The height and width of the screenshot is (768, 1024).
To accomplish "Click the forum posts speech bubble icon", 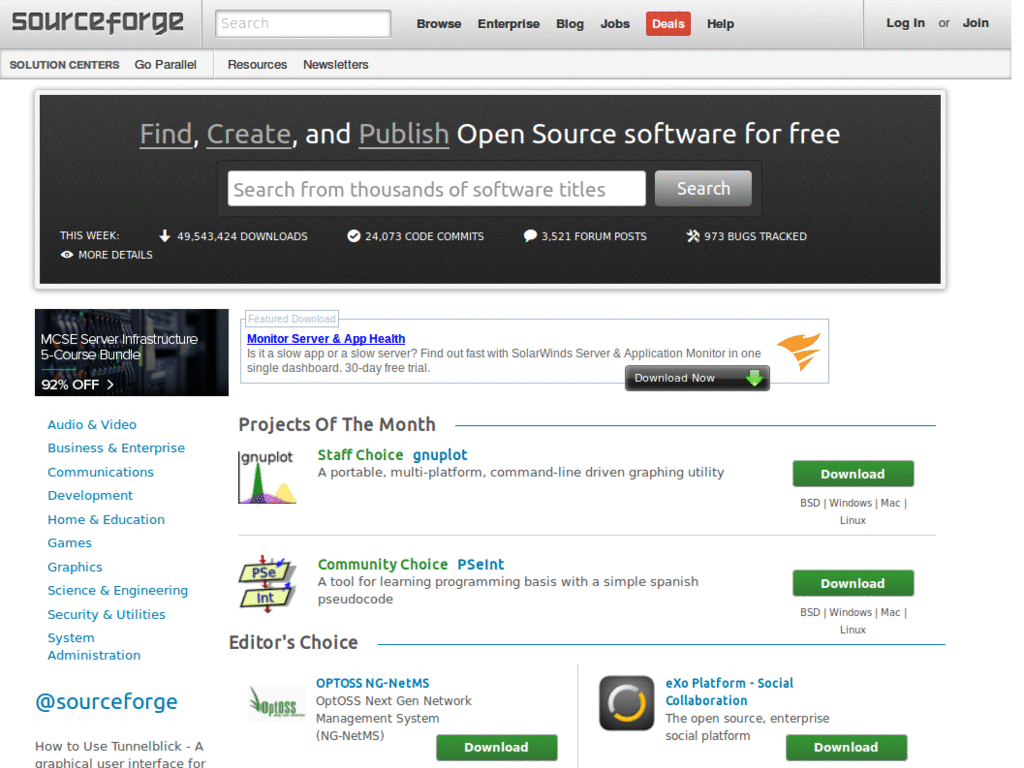I will 530,236.
